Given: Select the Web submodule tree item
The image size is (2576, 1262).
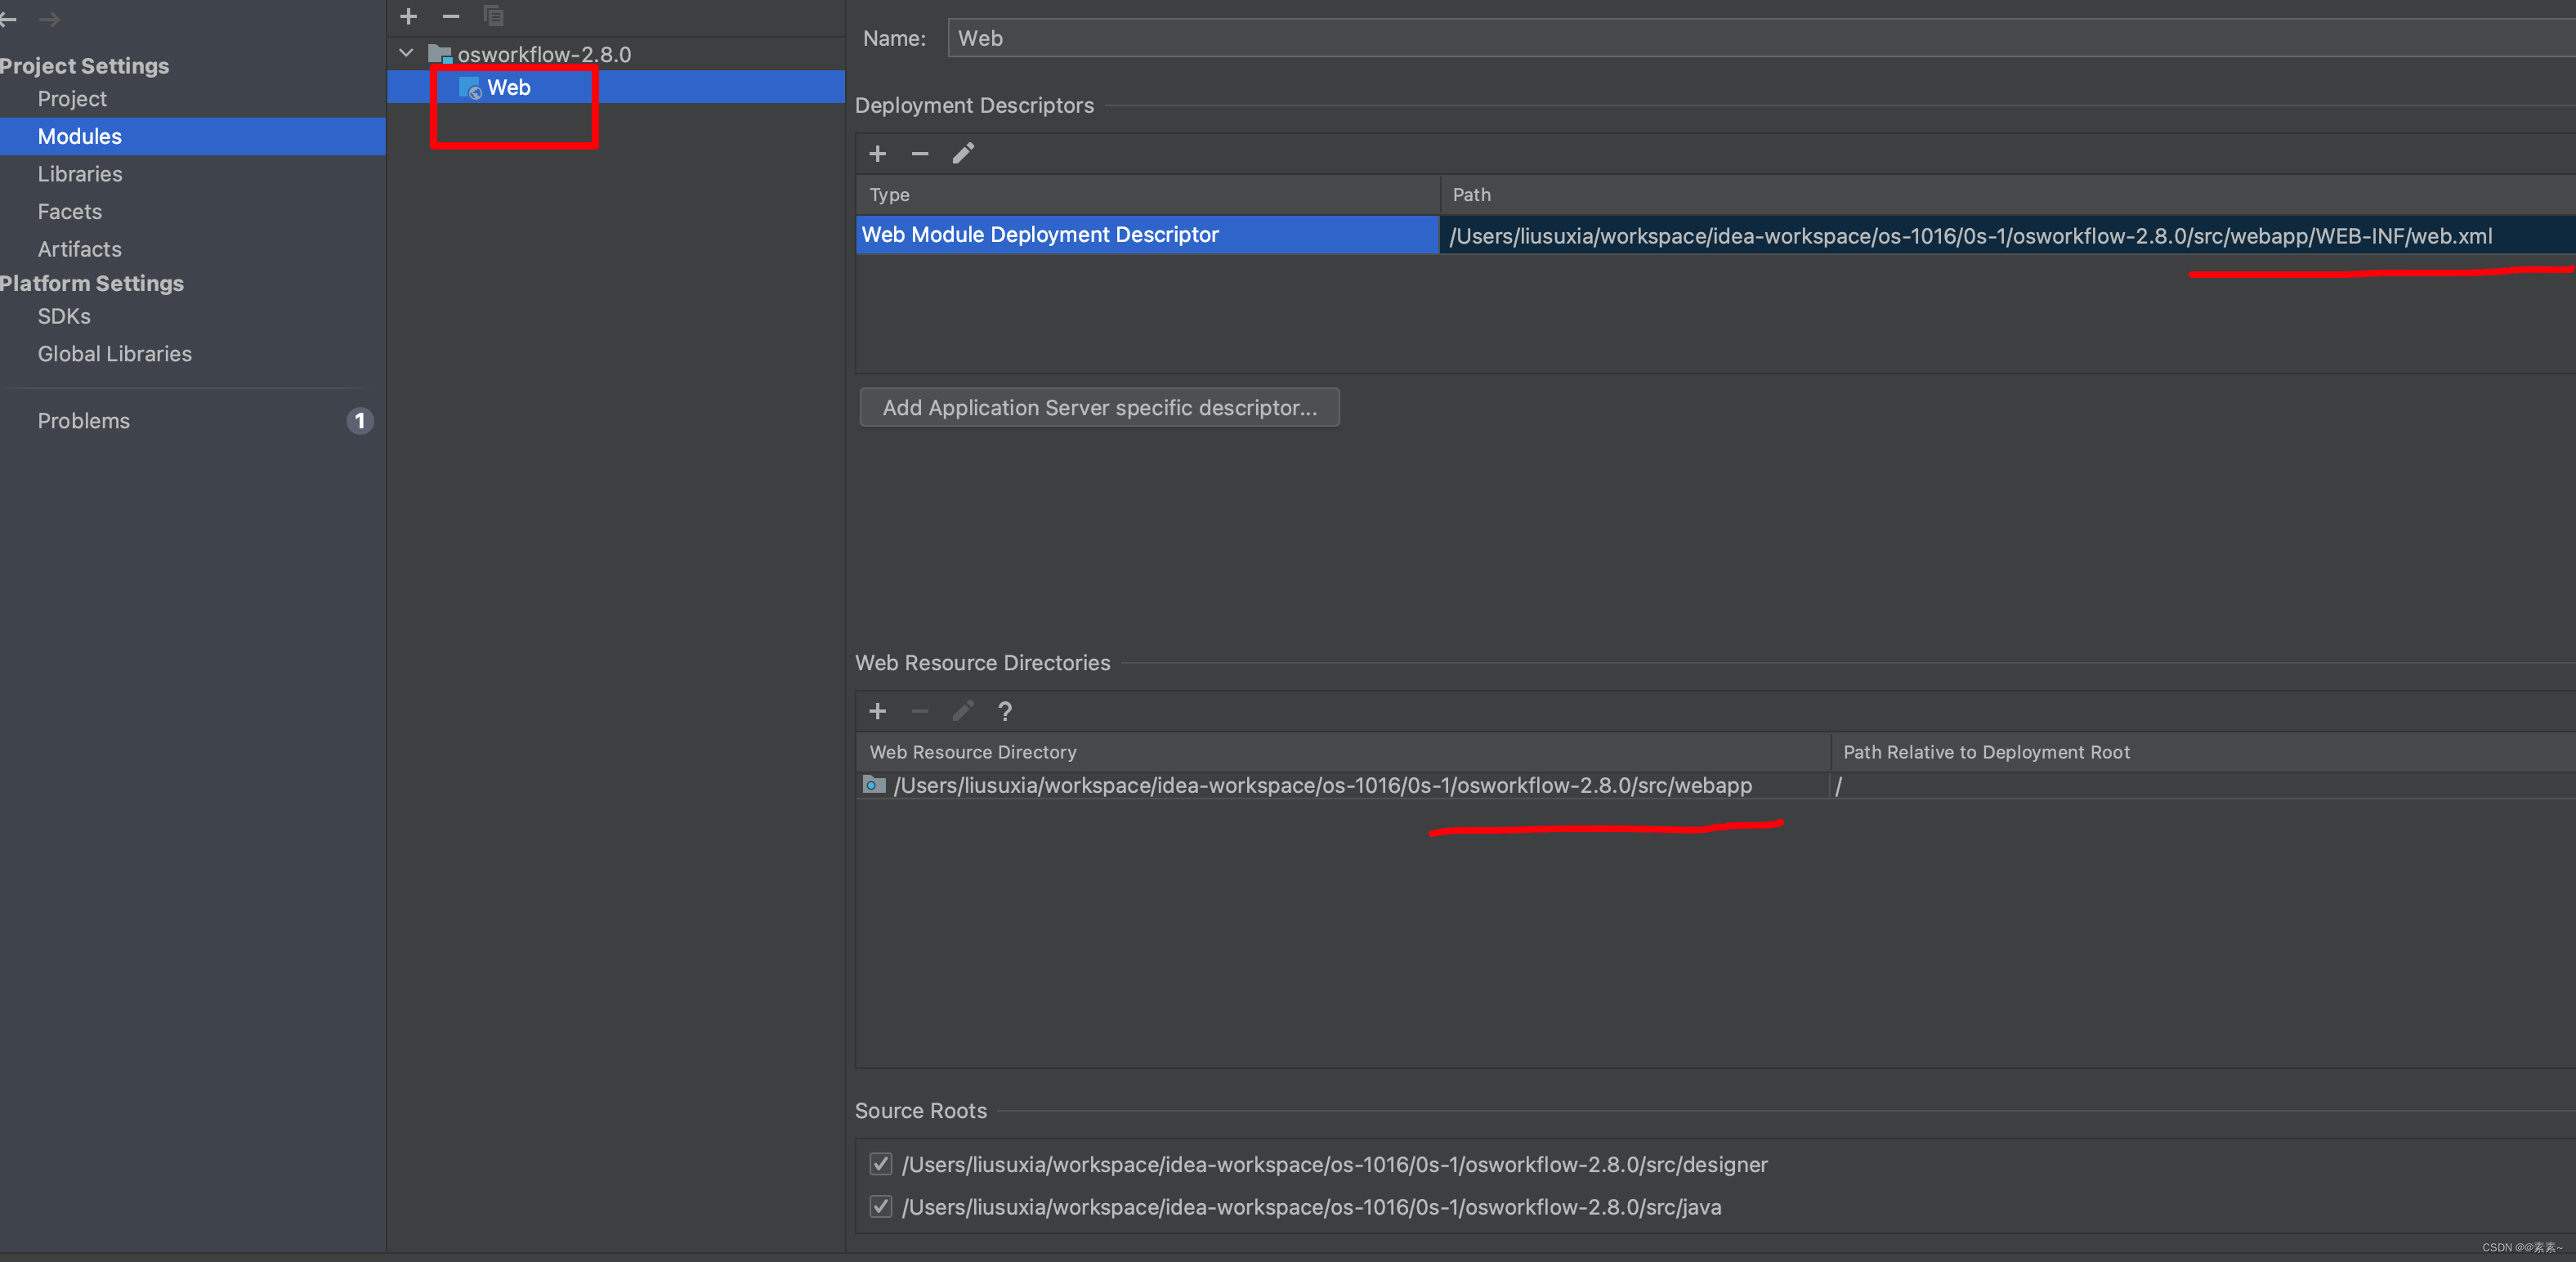Looking at the screenshot, I should [509, 87].
